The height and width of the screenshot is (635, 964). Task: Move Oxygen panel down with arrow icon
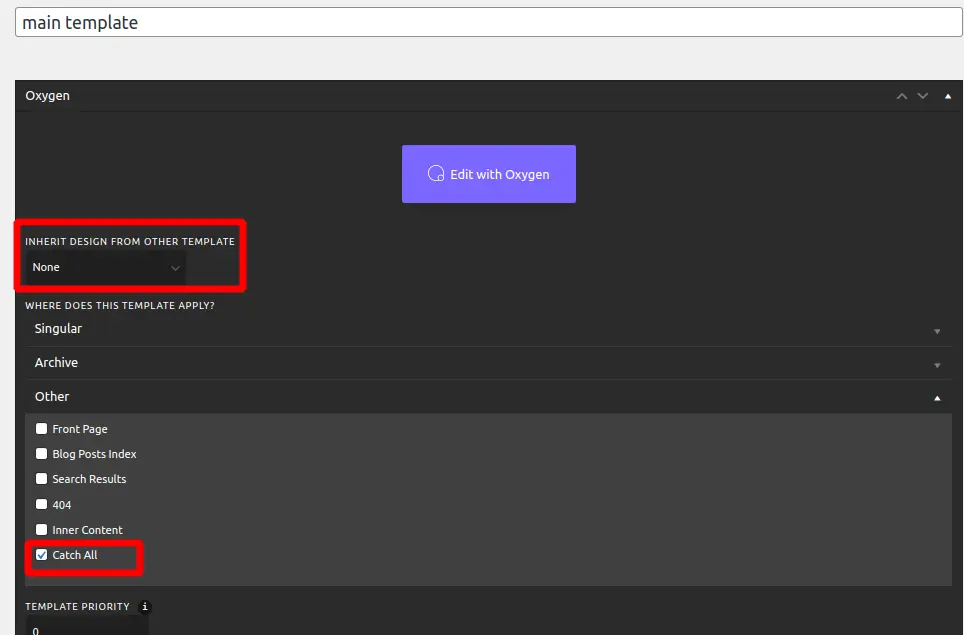click(x=923, y=96)
